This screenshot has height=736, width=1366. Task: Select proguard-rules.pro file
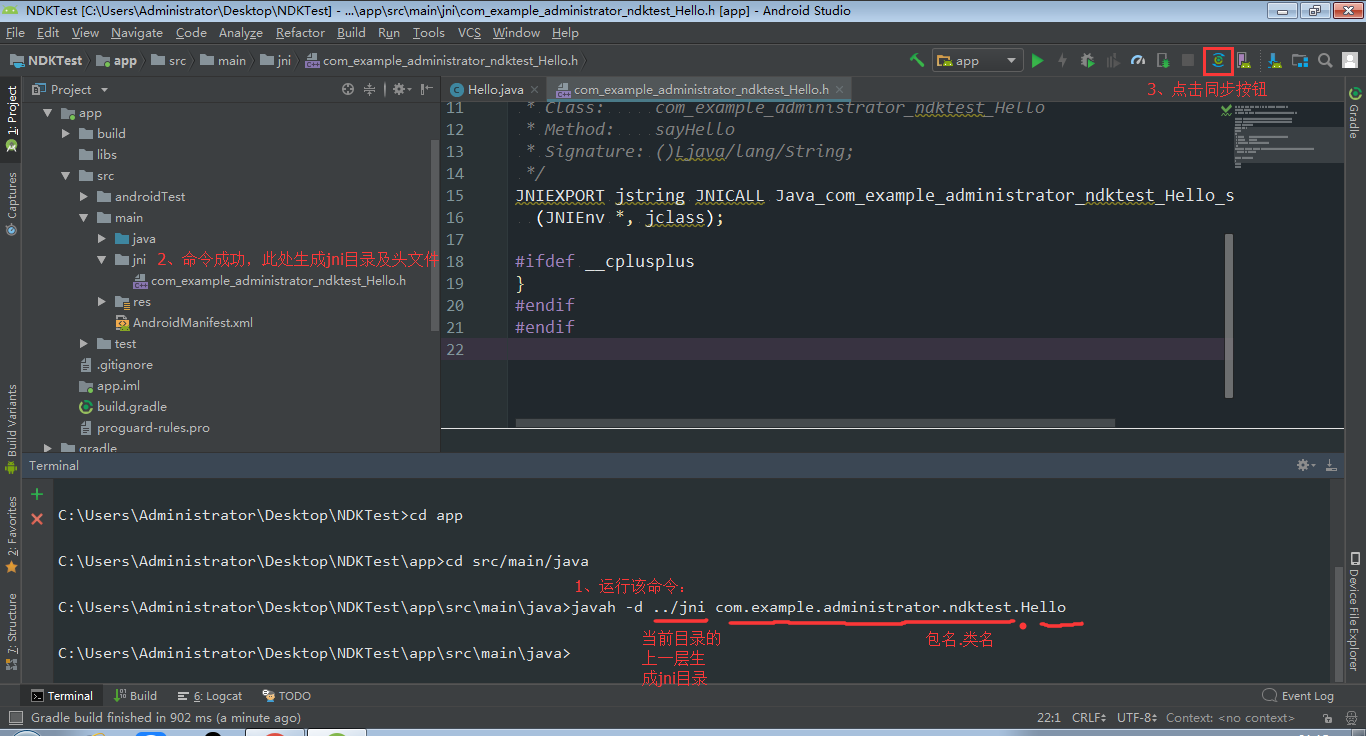[145, 428]
